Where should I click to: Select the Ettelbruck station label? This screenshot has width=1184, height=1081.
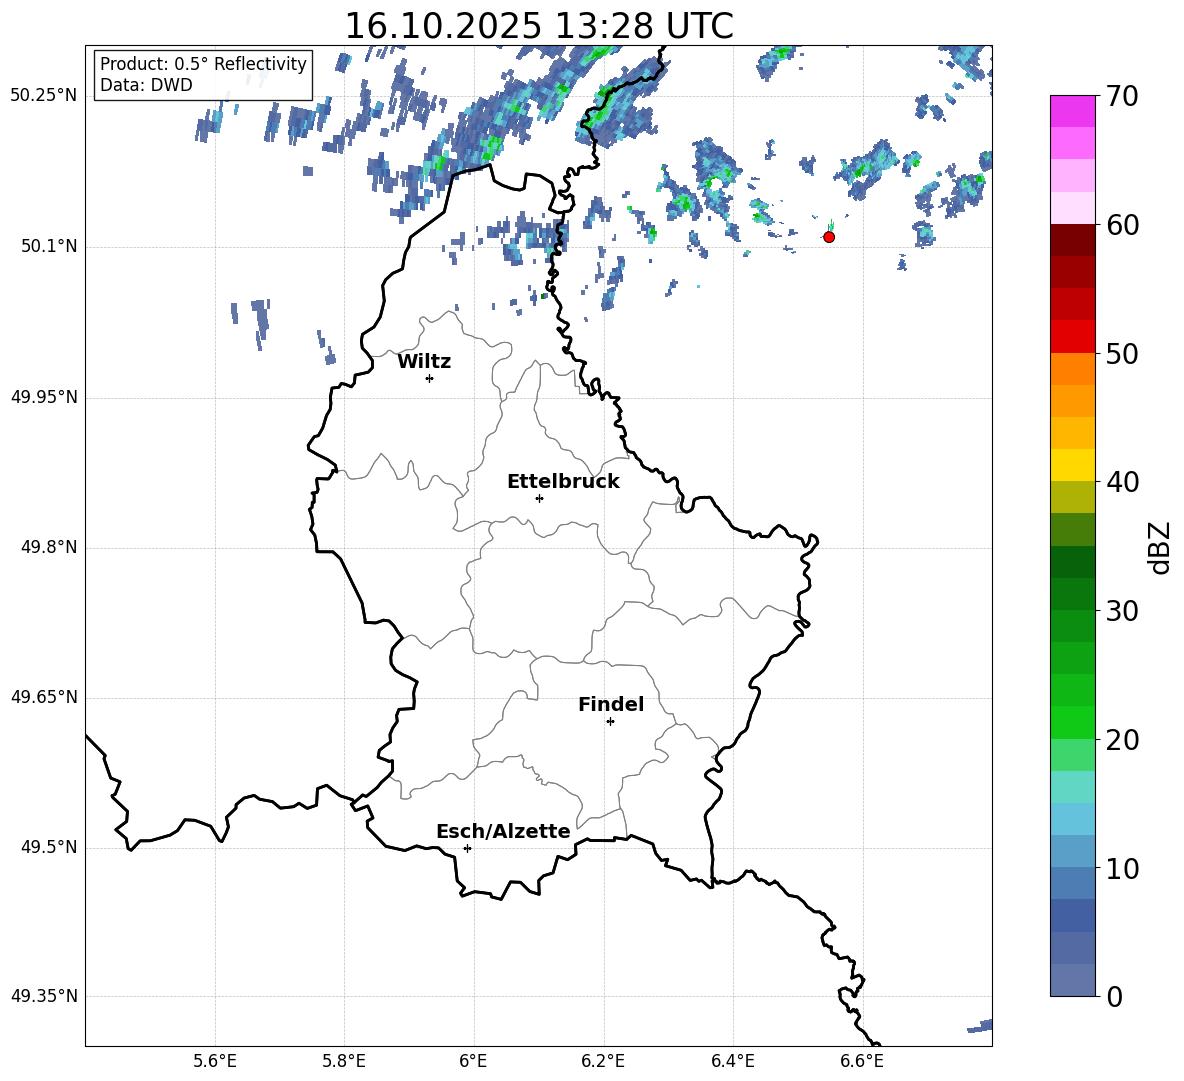pyautogui.click(x=563, y=482)
